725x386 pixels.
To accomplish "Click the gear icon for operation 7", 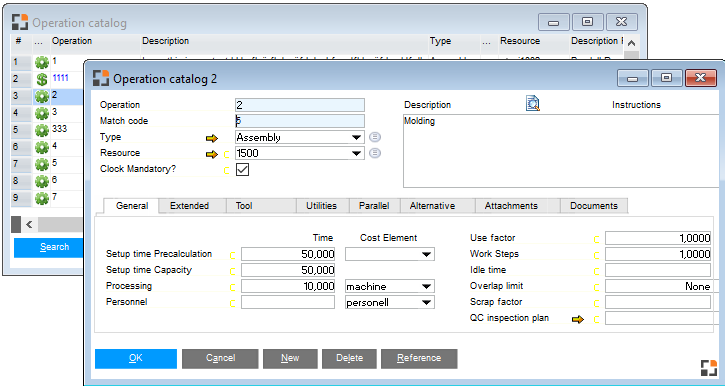I will (x=42, y=199).
